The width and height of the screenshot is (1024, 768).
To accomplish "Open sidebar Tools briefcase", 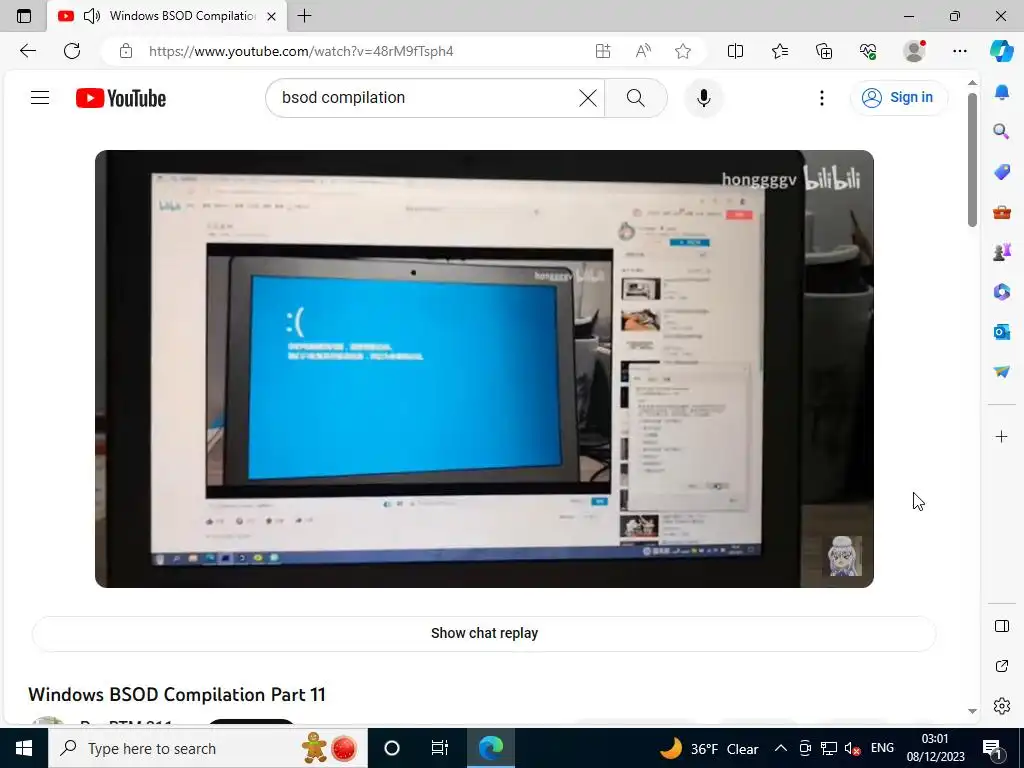I will point(1002,212).
